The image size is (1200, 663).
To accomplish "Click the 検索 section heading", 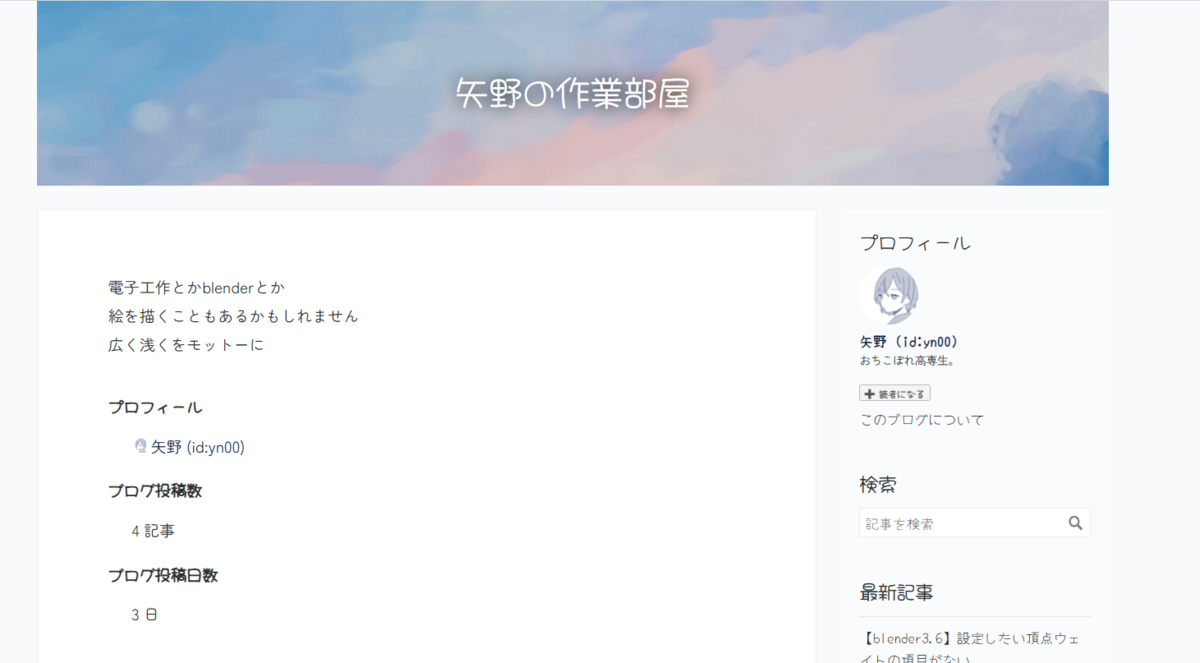I will 878,485.
